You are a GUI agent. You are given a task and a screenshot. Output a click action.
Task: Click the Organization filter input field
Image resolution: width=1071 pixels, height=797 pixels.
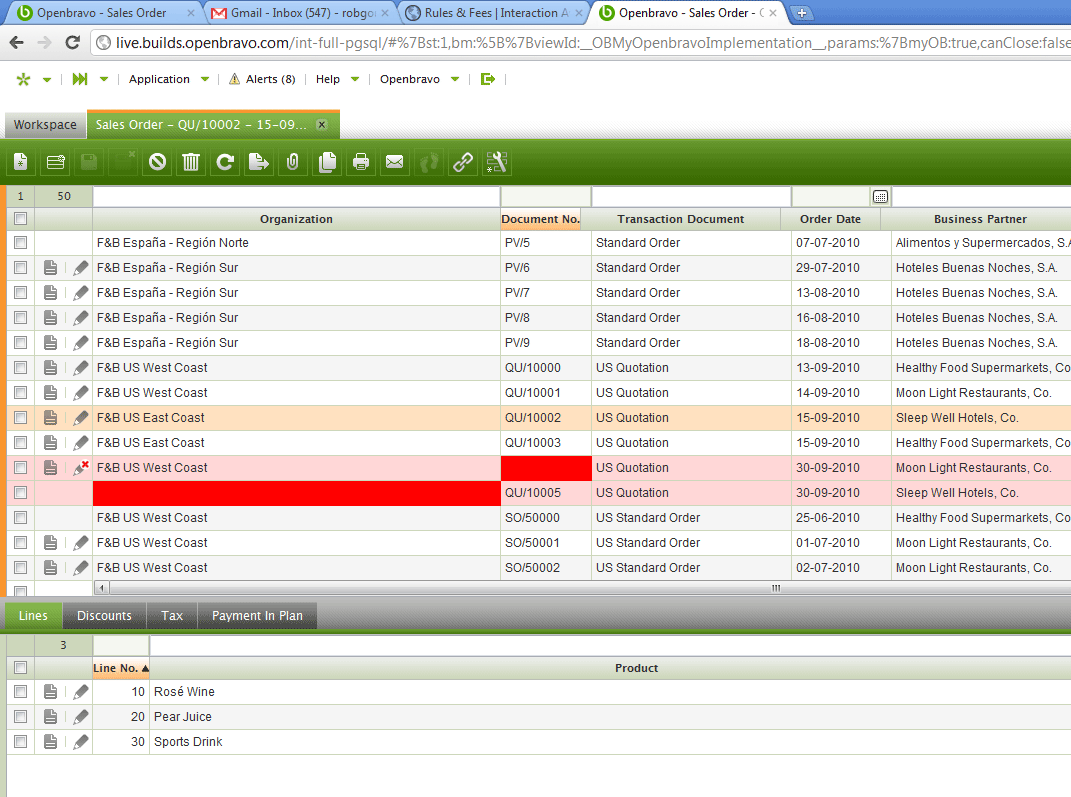point(296,197)
